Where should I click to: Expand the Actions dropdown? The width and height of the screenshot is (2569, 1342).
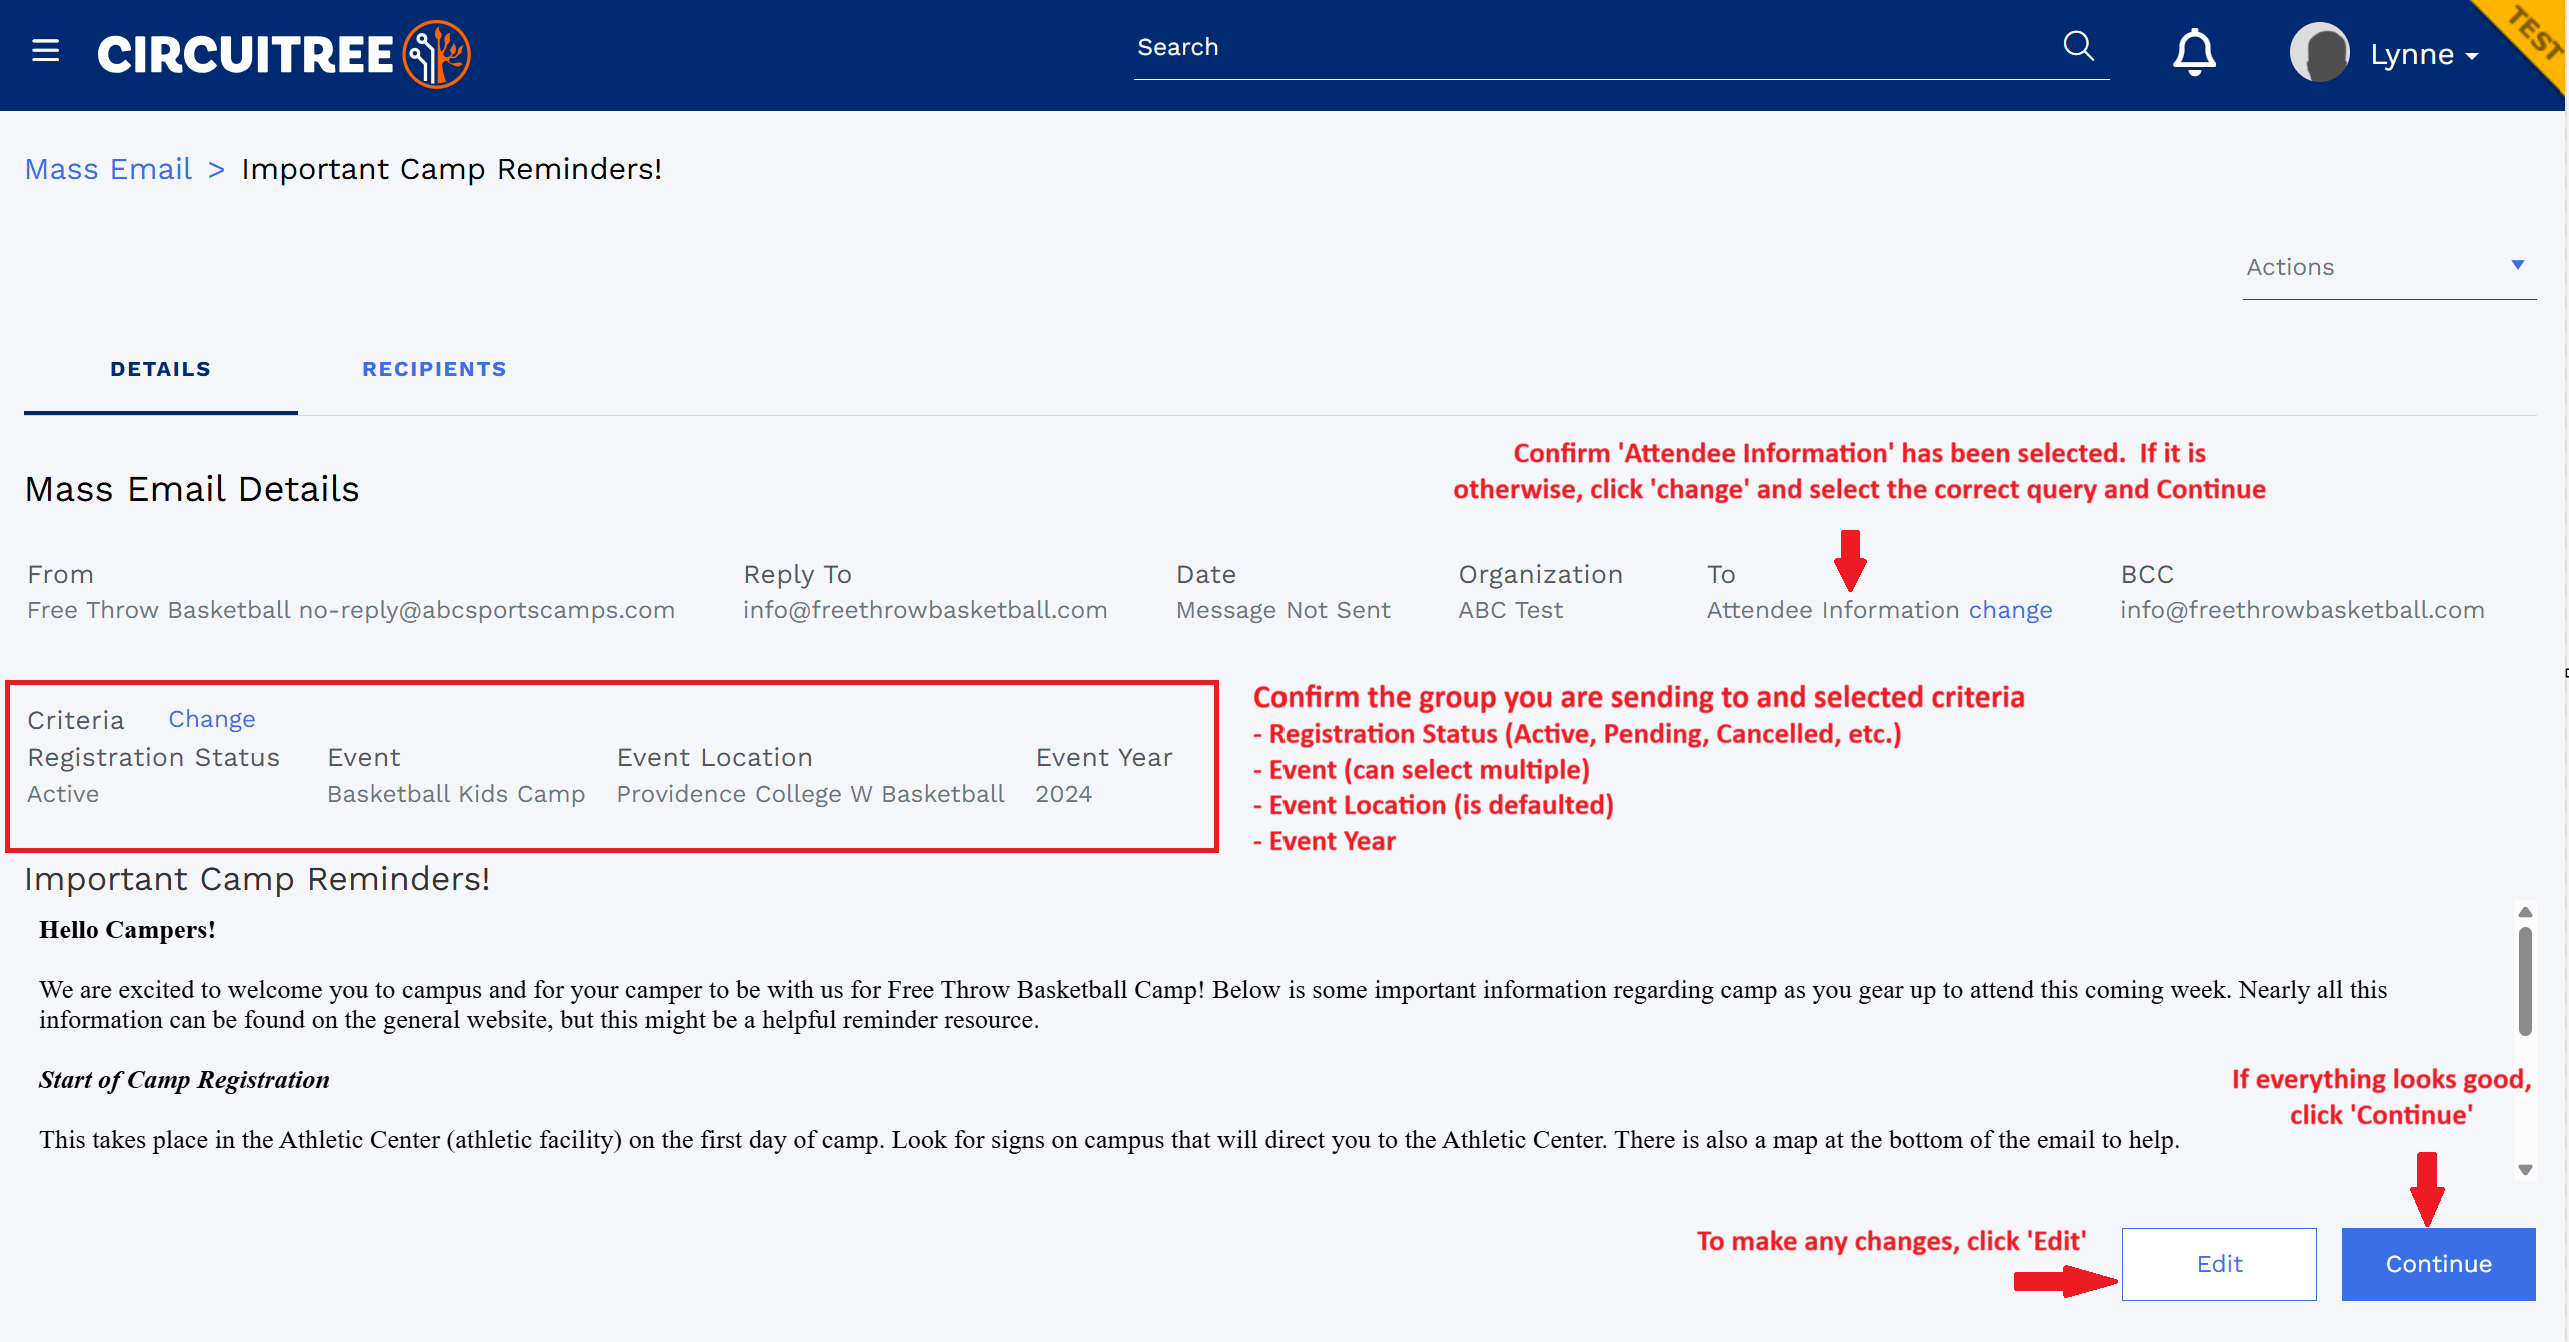[x=2389, y=267]
